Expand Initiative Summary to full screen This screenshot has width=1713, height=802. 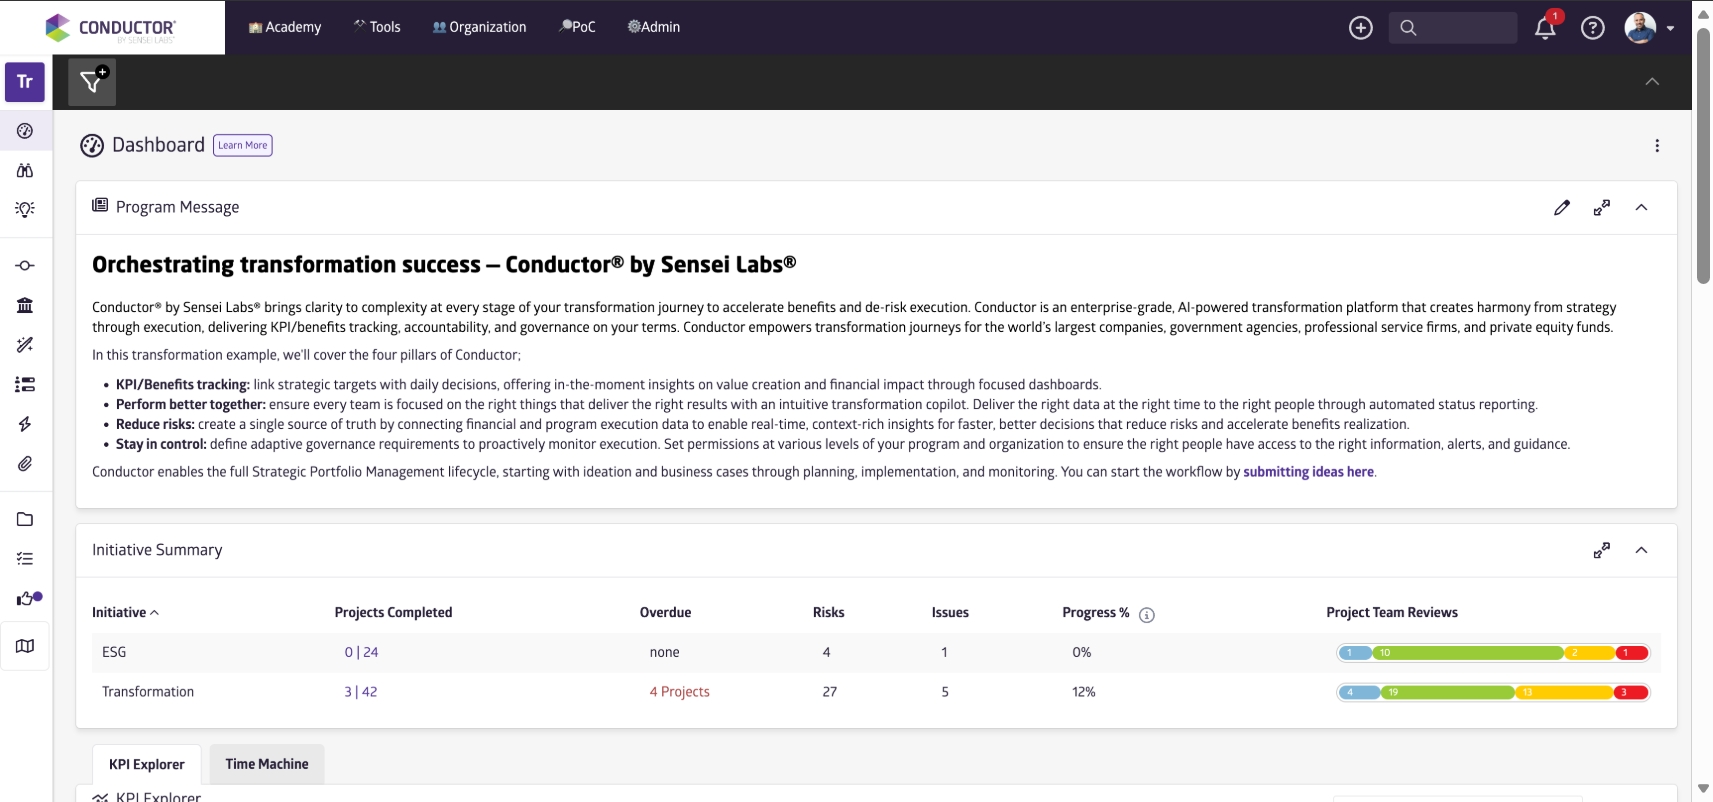pos(1602,551)
